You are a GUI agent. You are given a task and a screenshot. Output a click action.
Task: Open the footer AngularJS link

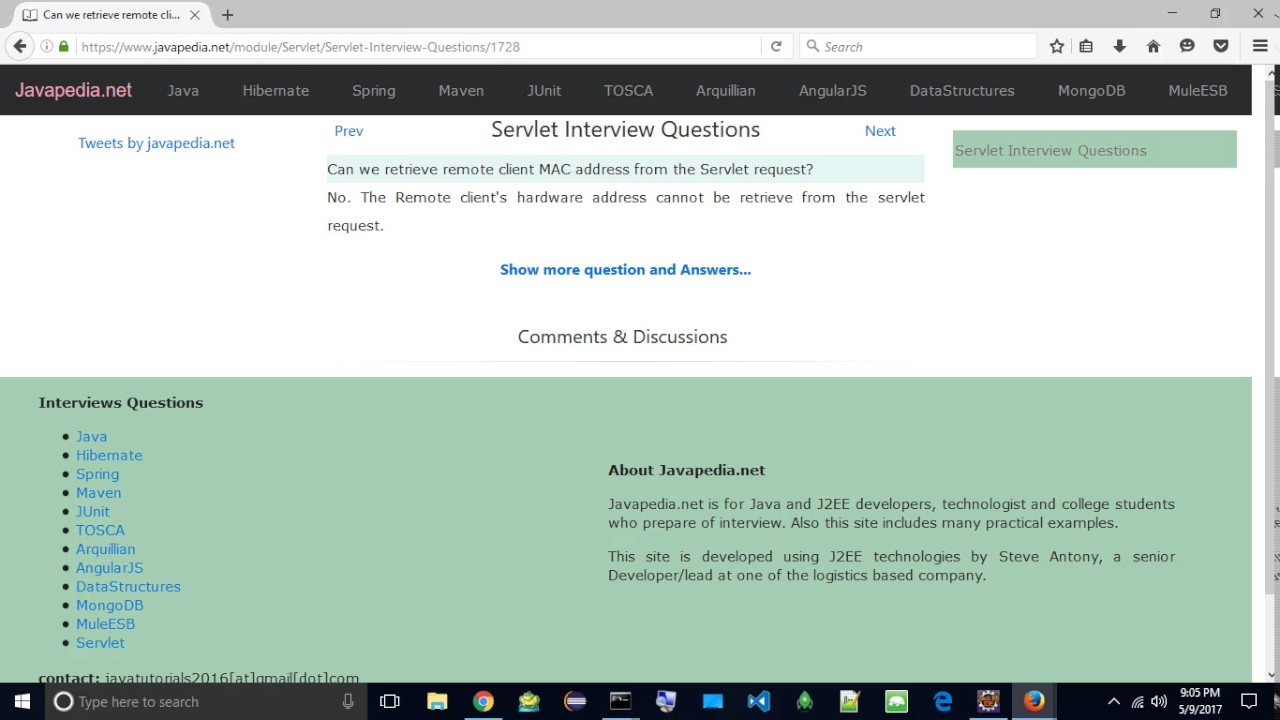(x=109, y=568)
